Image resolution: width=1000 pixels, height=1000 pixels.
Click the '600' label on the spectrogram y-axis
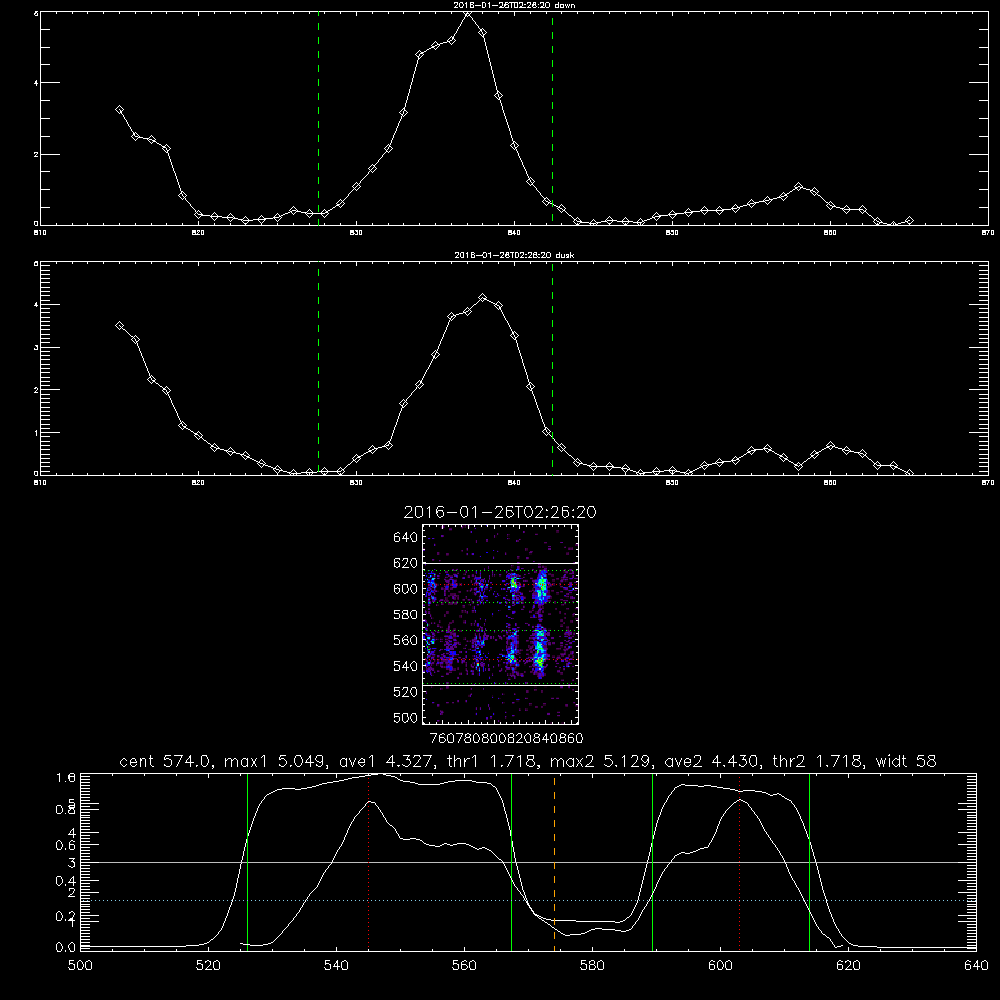pos(406,589)
